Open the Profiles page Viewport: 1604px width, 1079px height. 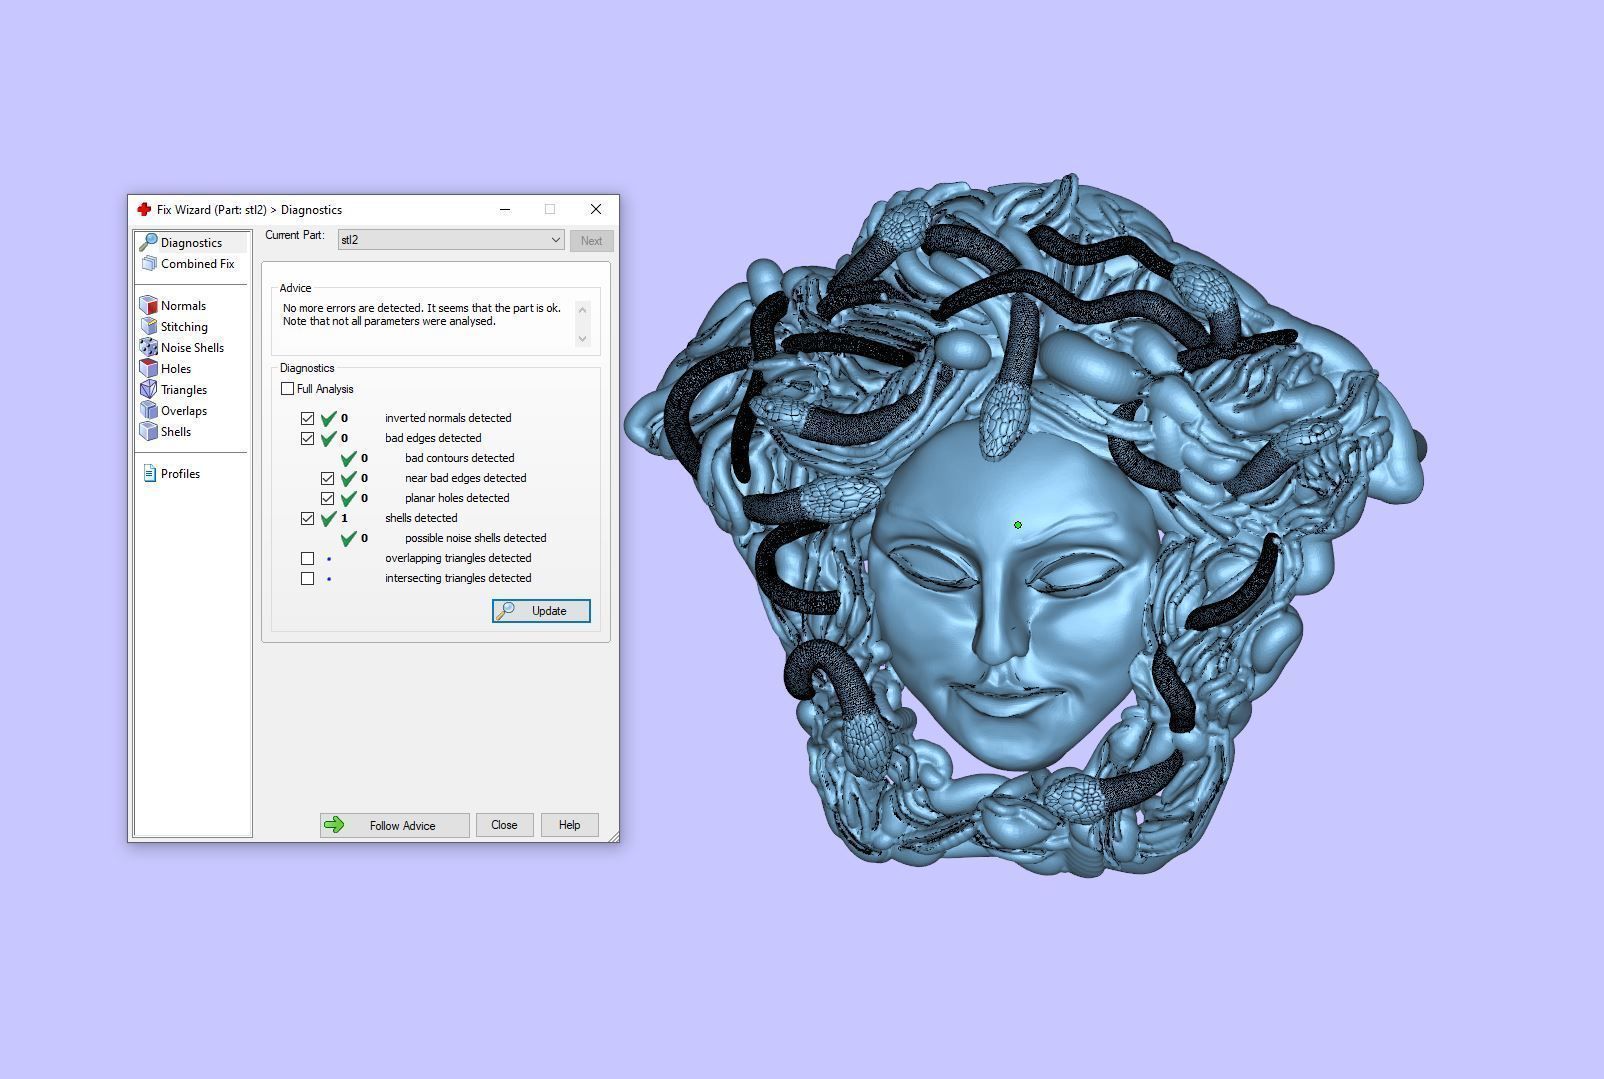point(180,474)
